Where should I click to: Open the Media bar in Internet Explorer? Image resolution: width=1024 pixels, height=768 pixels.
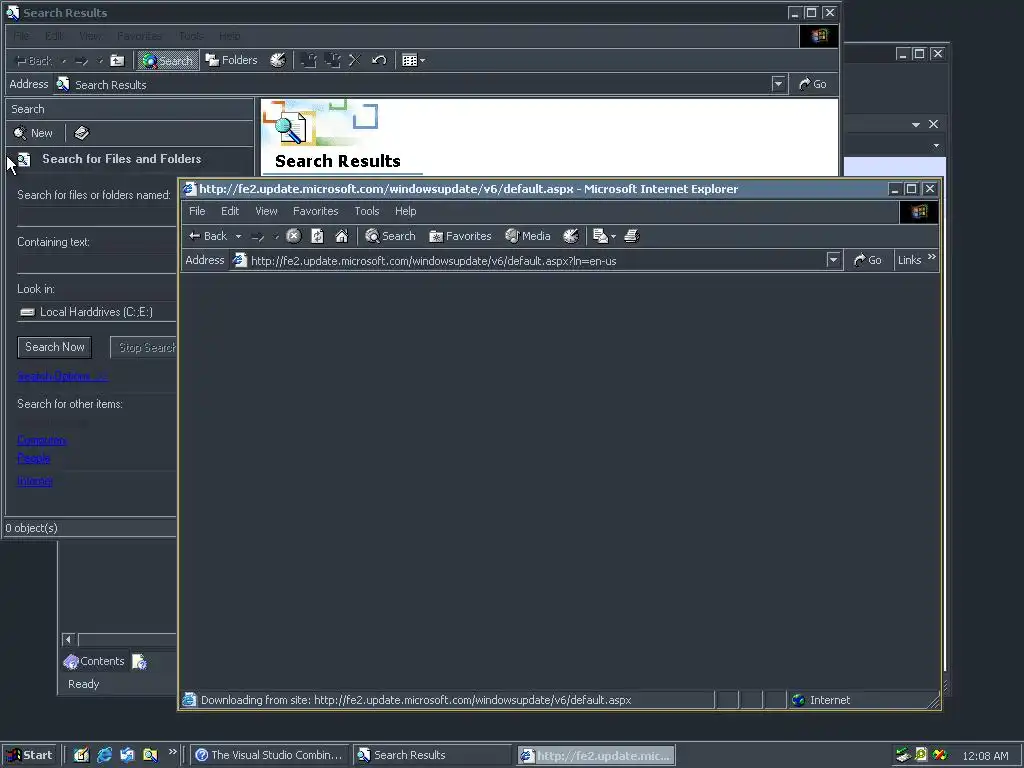[x=528, y=236]
